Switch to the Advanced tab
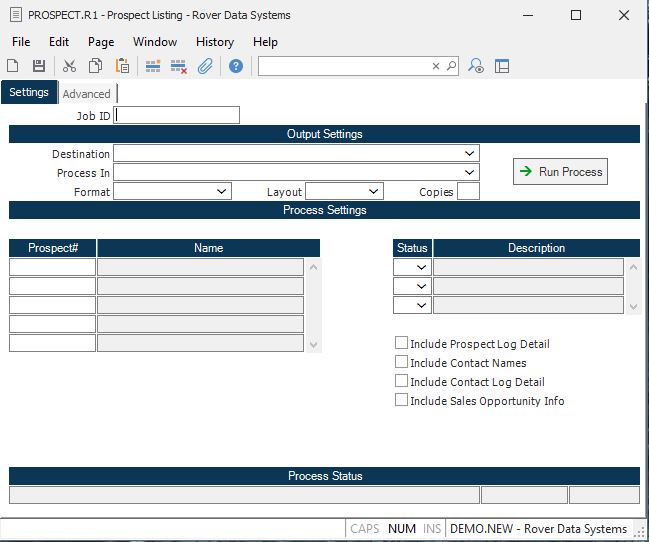 (x=87, y=94)
